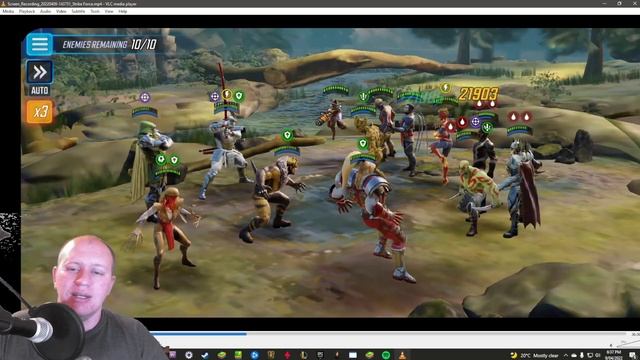Open the taskbar clock and date
The width and height of the screenshot is (640, 360).
pyautogui.click(x=613, y=355)
